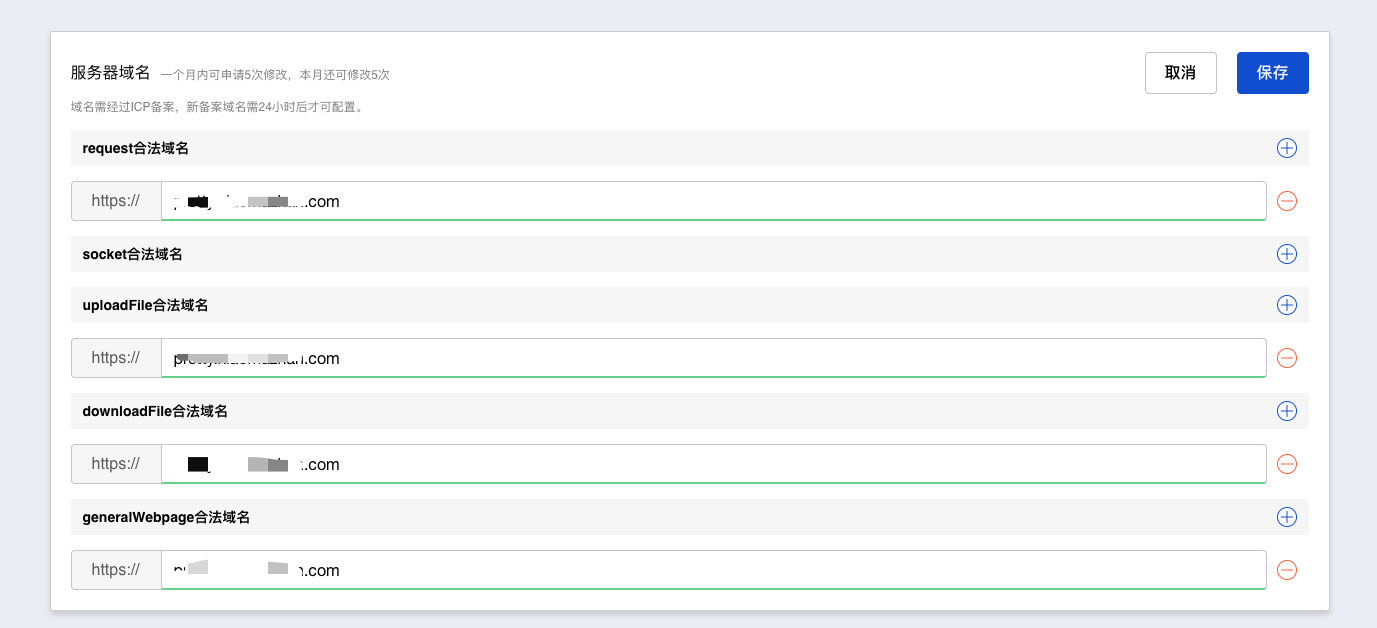1377x628 pixels.
Task: Click plus icon beside uploadFile合法域名
Action: coord(1287,305)
